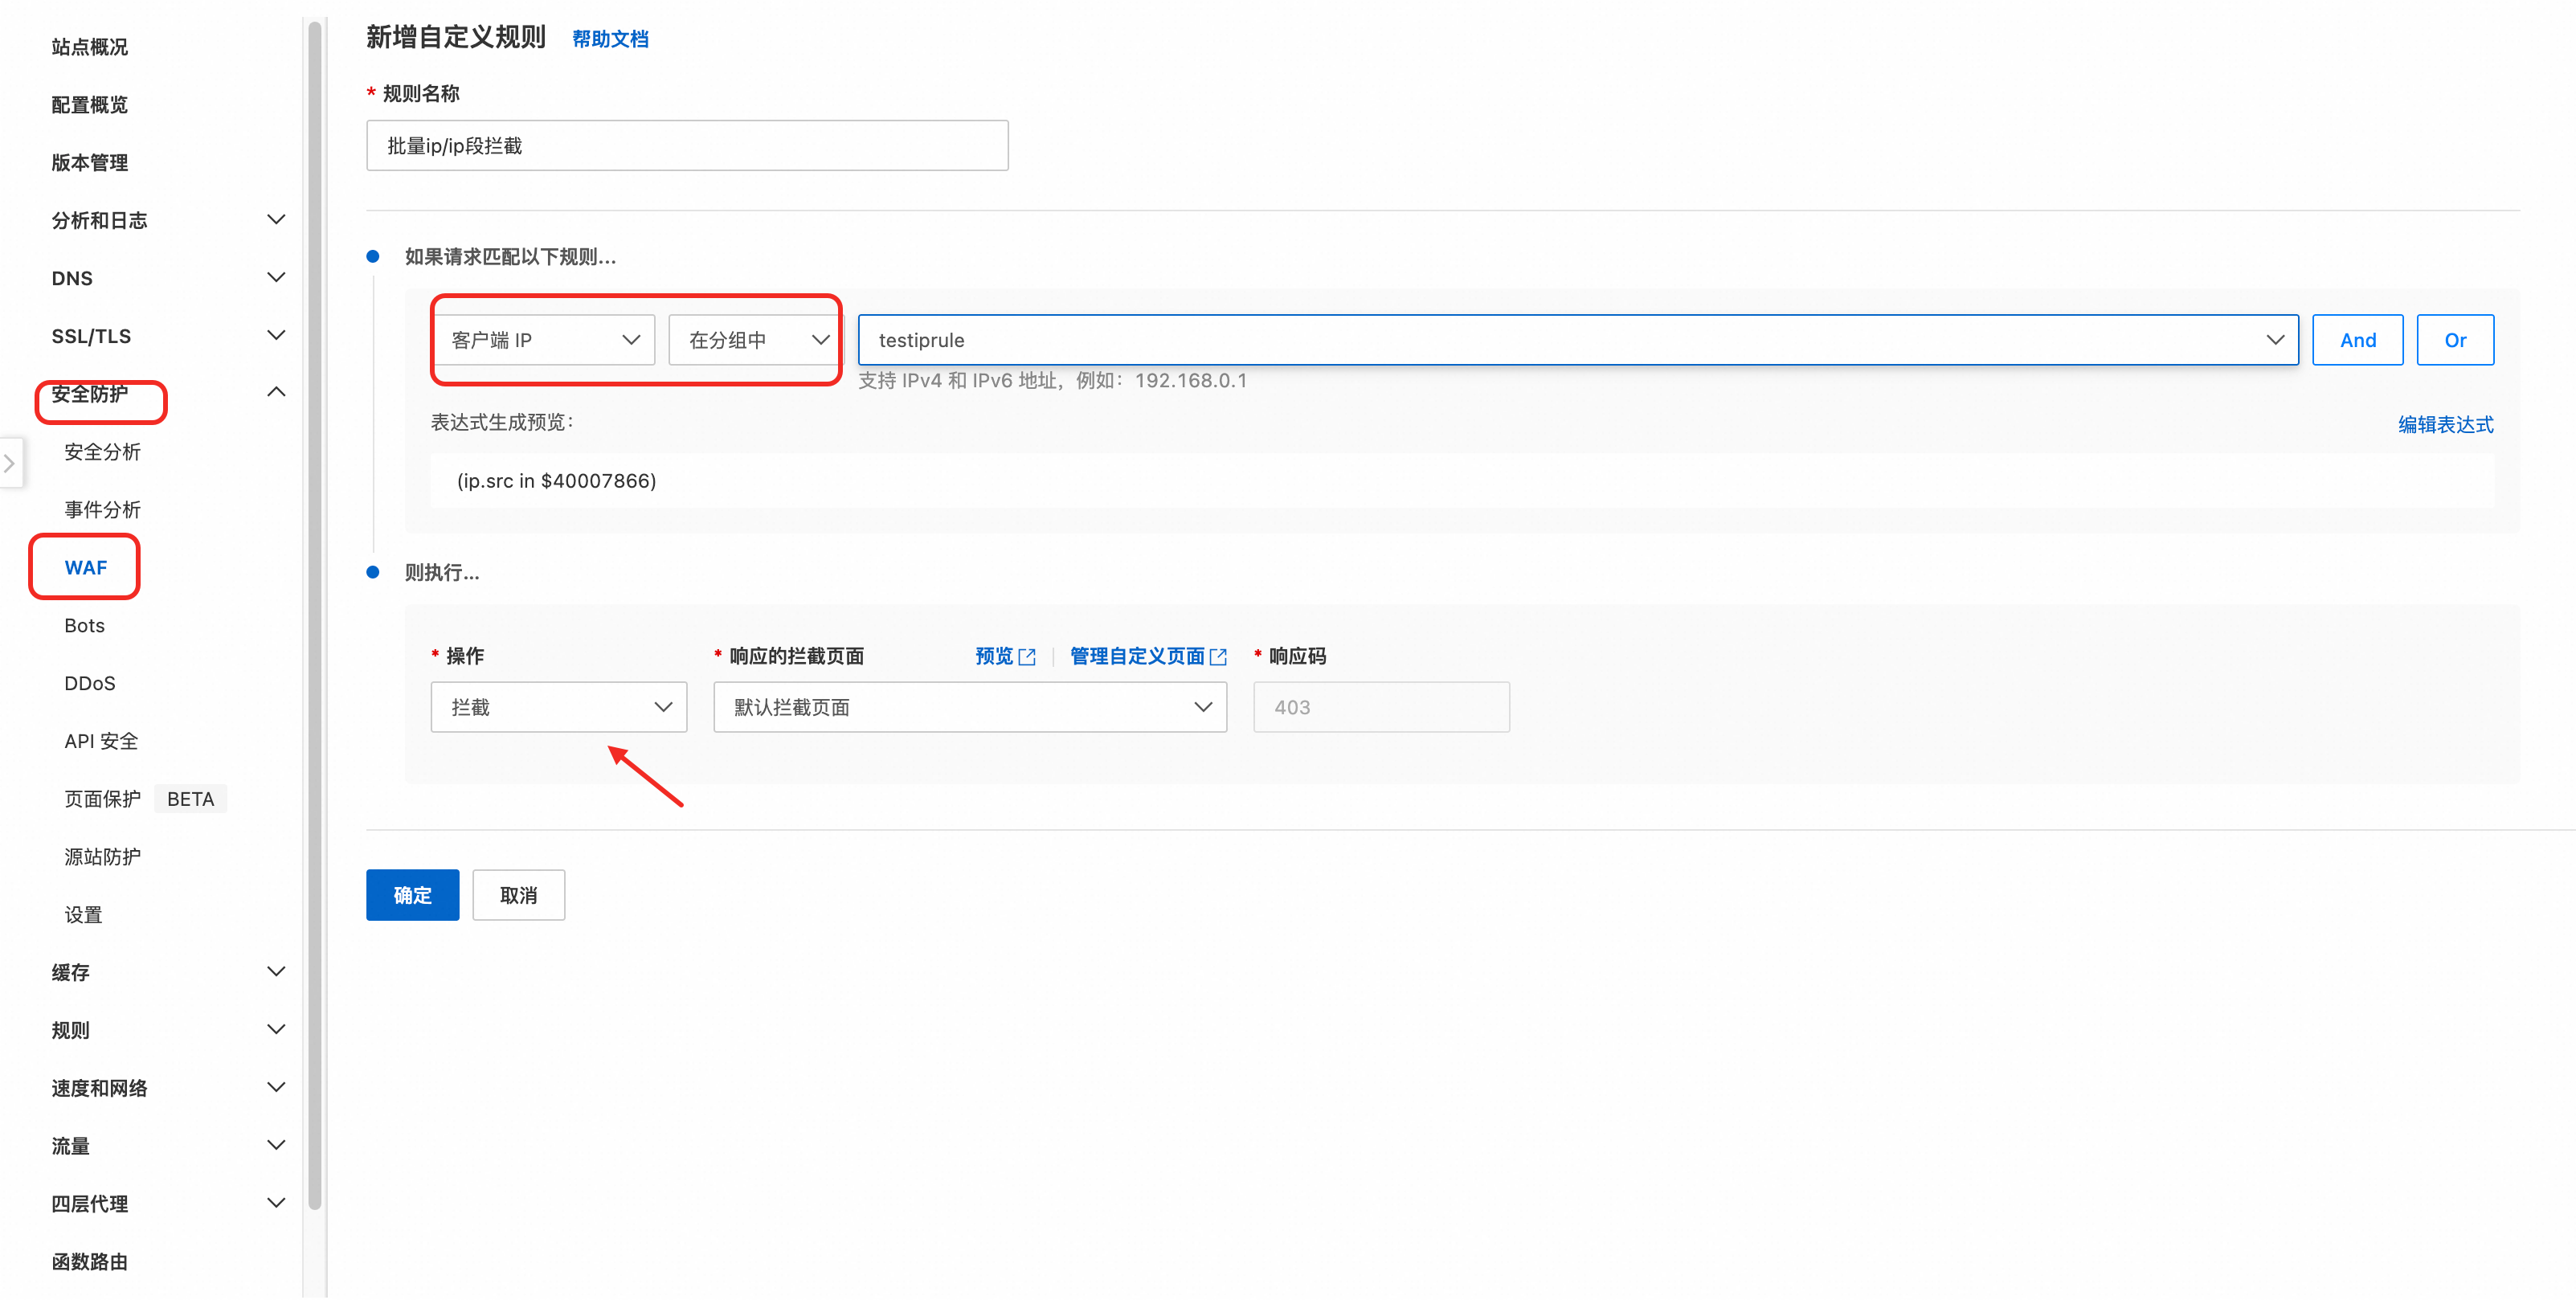Viewport: 2576px width, 1300px height.
Task: Click external-link icon beside 管理自定义页面
Action: point(1218,657)
